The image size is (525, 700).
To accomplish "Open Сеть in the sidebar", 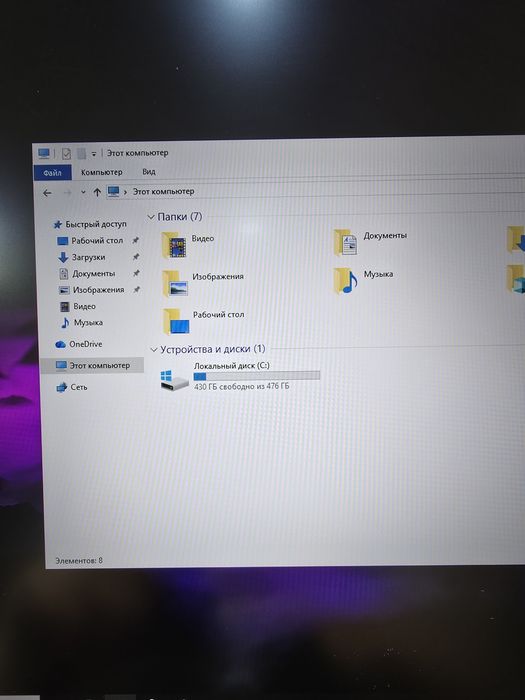I will [x=79, y=387].
